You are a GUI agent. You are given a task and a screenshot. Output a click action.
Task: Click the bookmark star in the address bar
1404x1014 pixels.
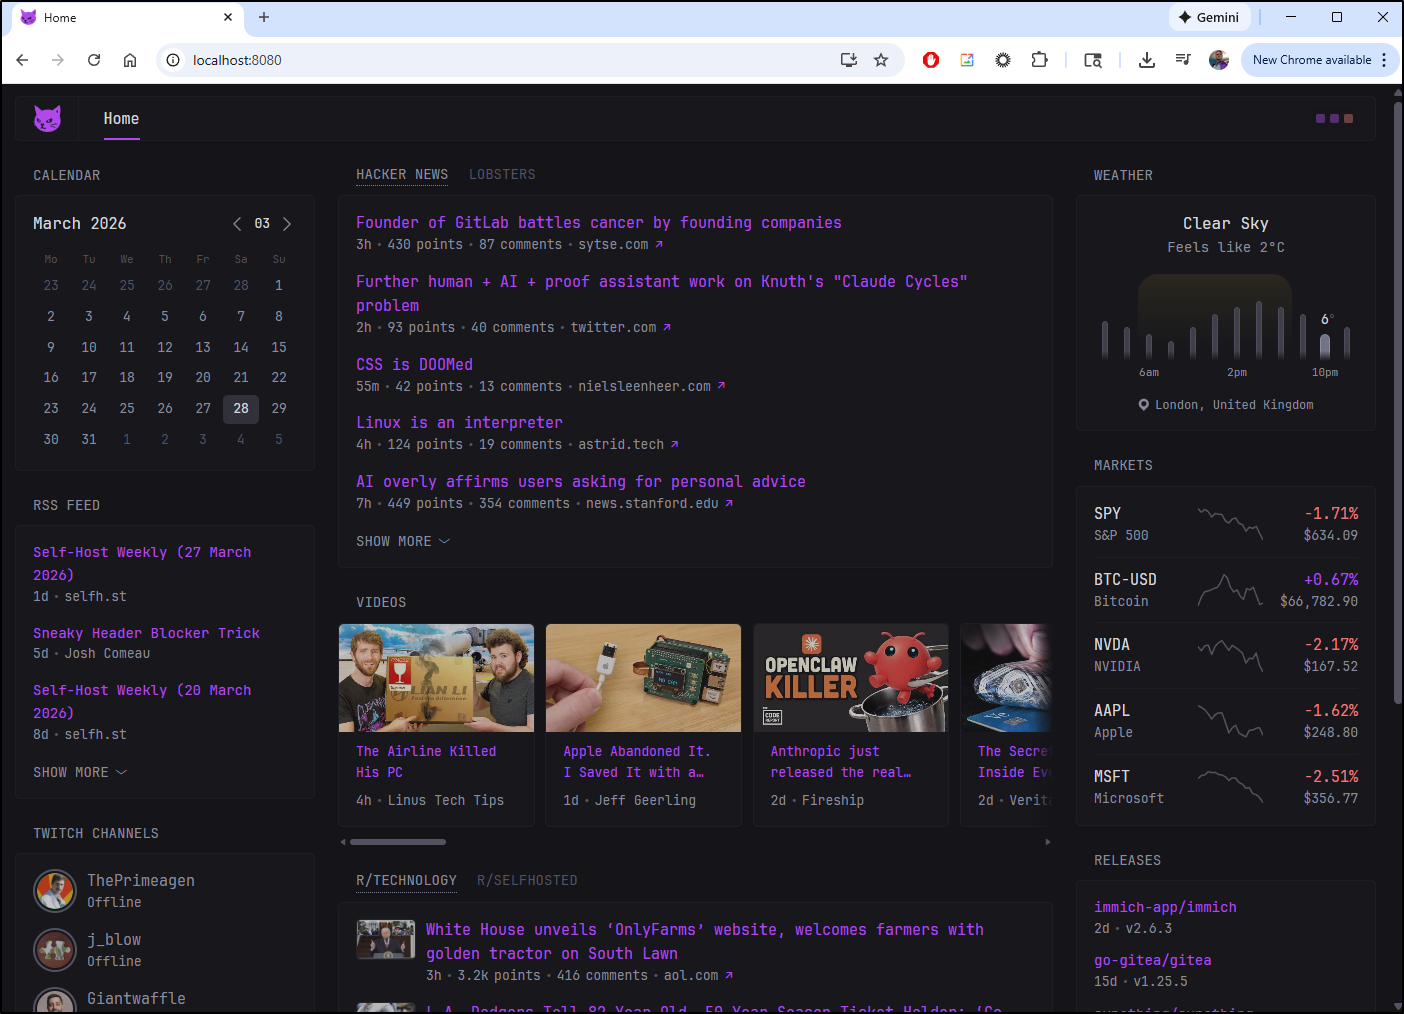[881, 60]
